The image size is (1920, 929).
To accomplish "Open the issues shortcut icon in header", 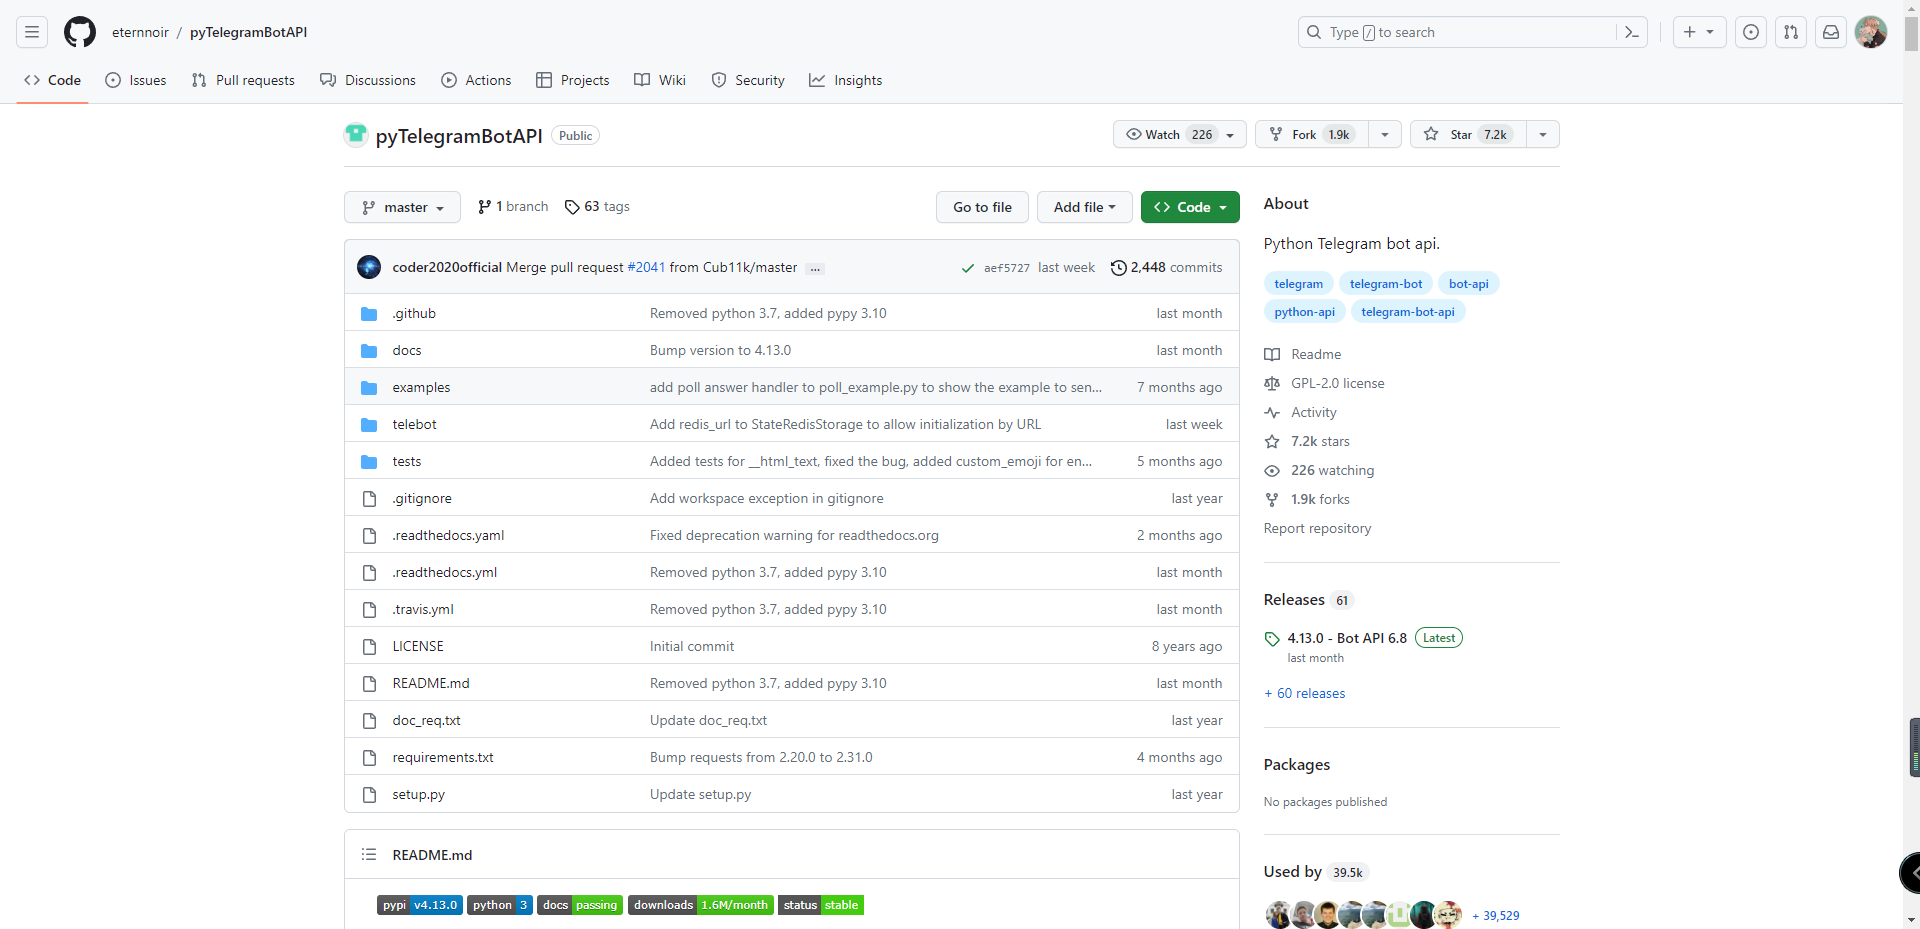I will [x=1751, y=32].
